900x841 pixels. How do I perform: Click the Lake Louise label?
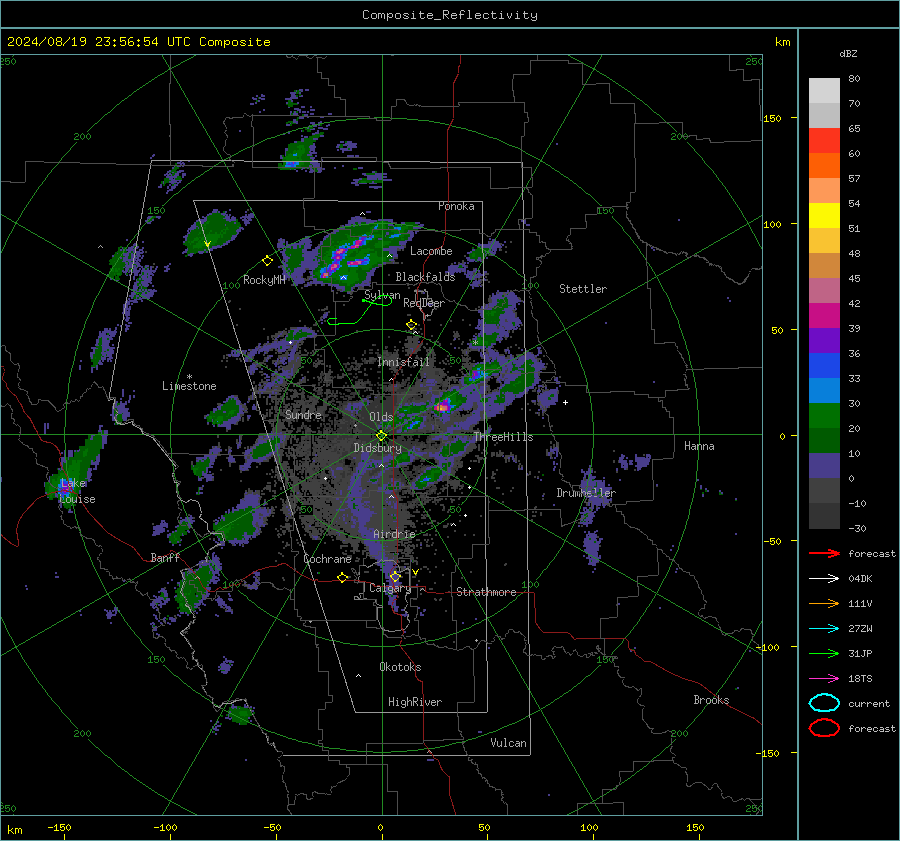click(x=77, y=491)
